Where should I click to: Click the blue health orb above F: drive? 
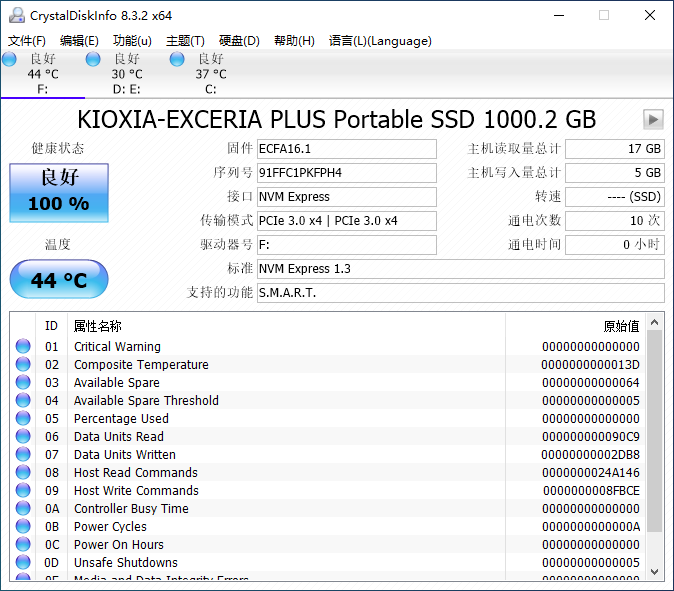(9, 59)
